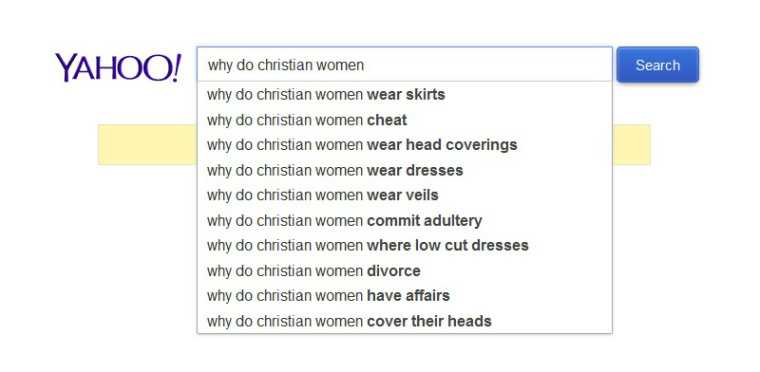Image resolution: width=760 pixels, height=372 pixels.
Task: Click the 'commit adultery' suggestion
Action: [x=405, y=221]
